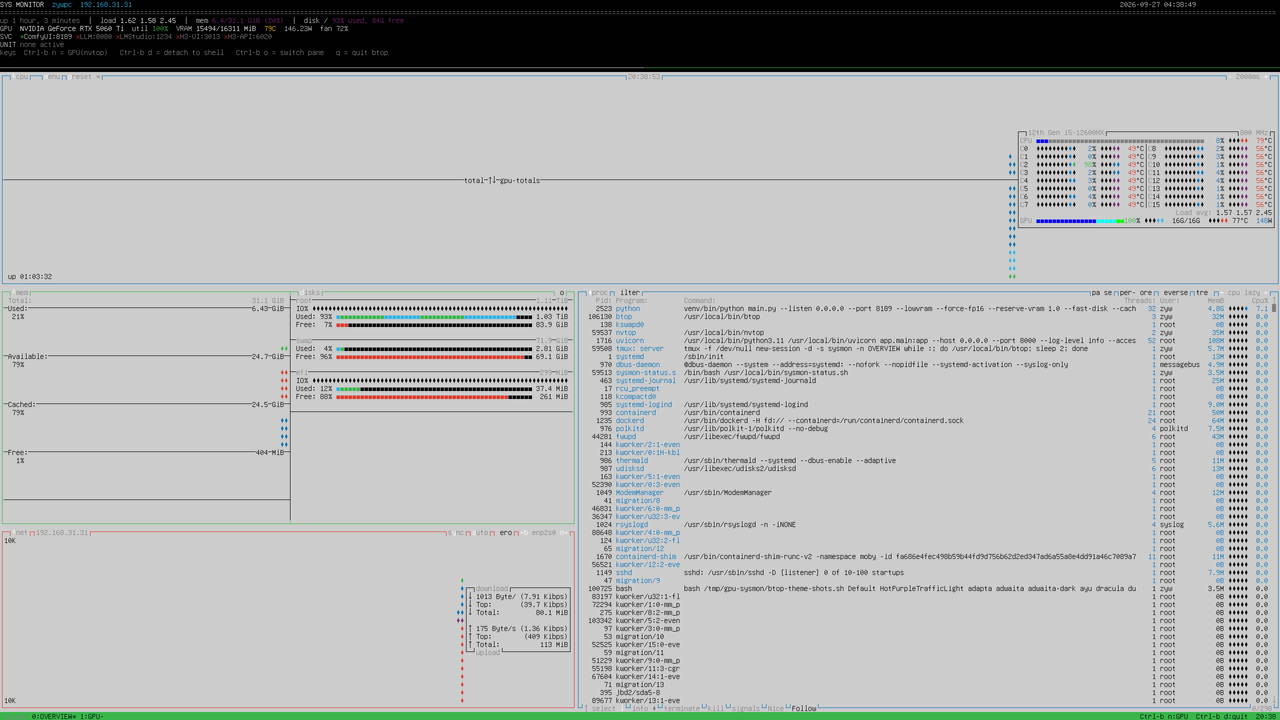The width and height of the screenshot is (1280, 720).
Task: Activate the process filter field
Action: pos(630,293)
